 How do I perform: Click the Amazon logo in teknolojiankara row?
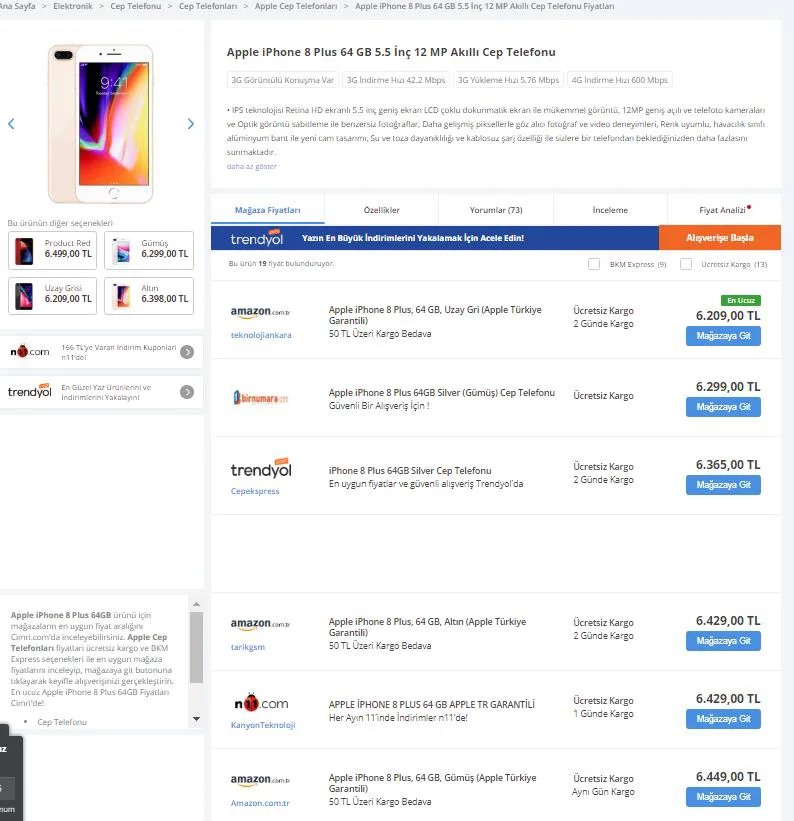[260, 312]
